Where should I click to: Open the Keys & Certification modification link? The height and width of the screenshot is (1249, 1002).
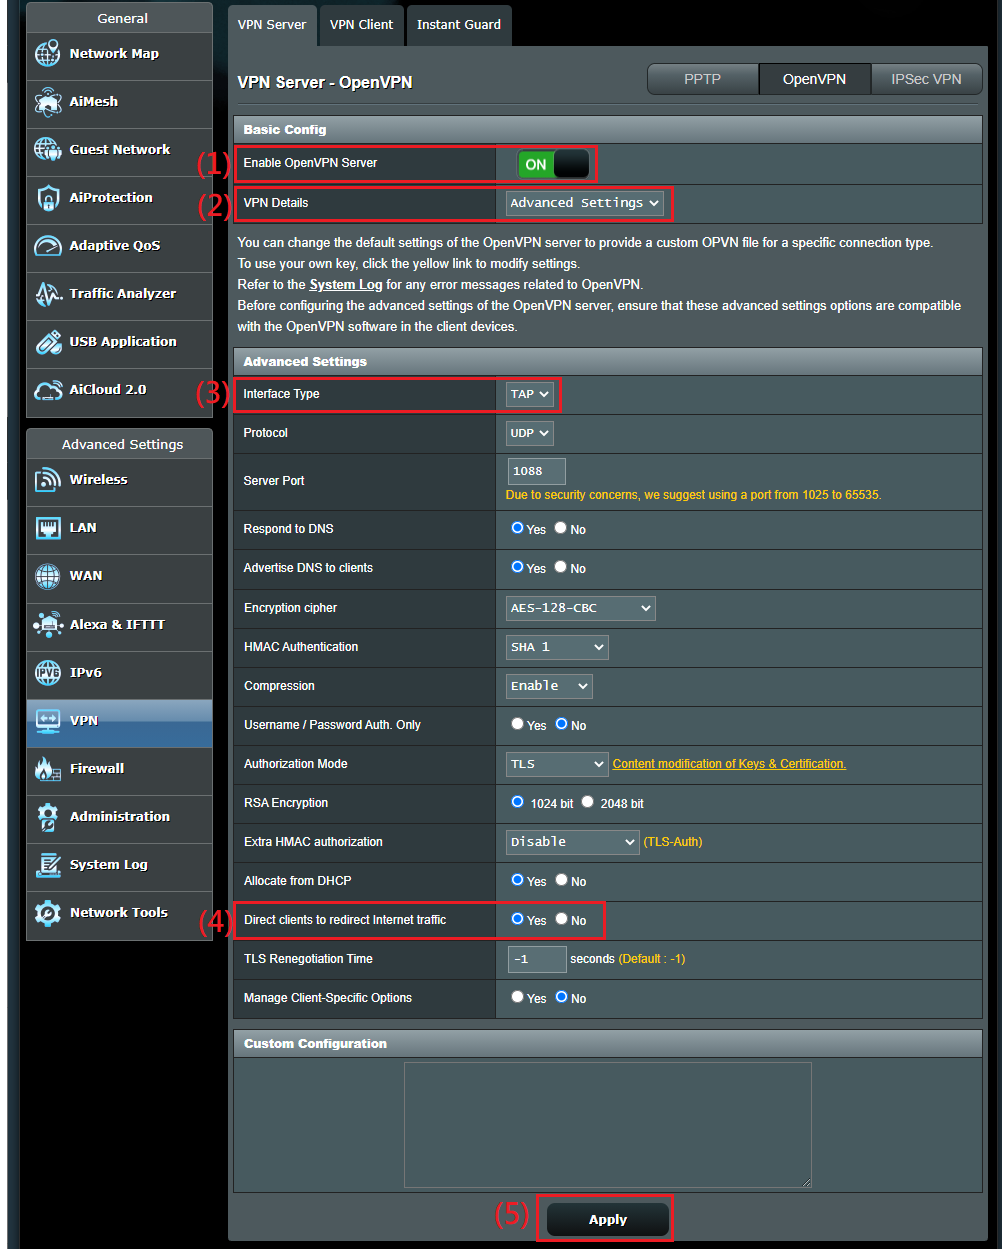729,764
